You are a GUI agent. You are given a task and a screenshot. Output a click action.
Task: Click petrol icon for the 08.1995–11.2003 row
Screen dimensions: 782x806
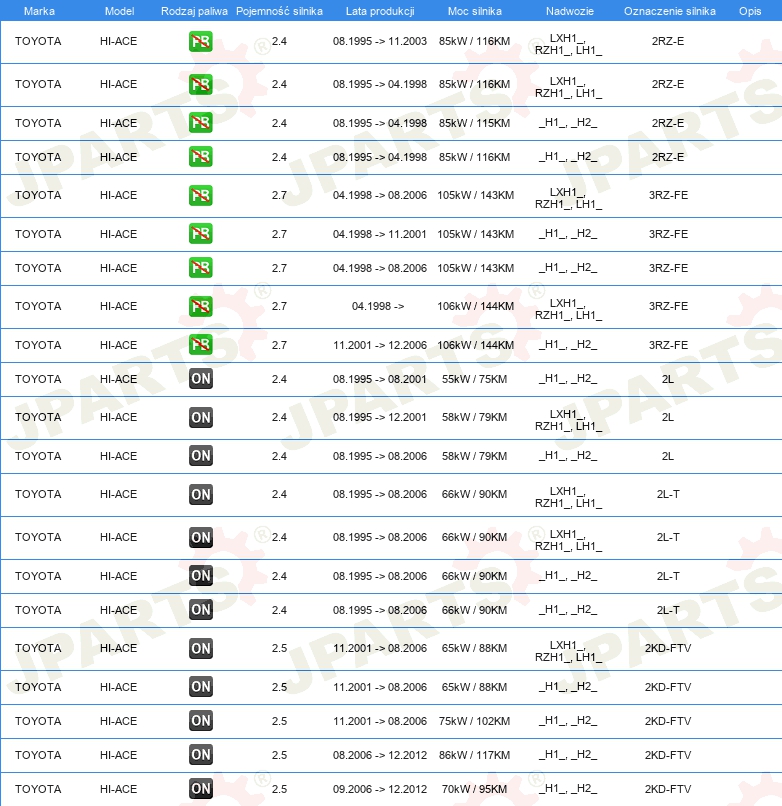200,42
